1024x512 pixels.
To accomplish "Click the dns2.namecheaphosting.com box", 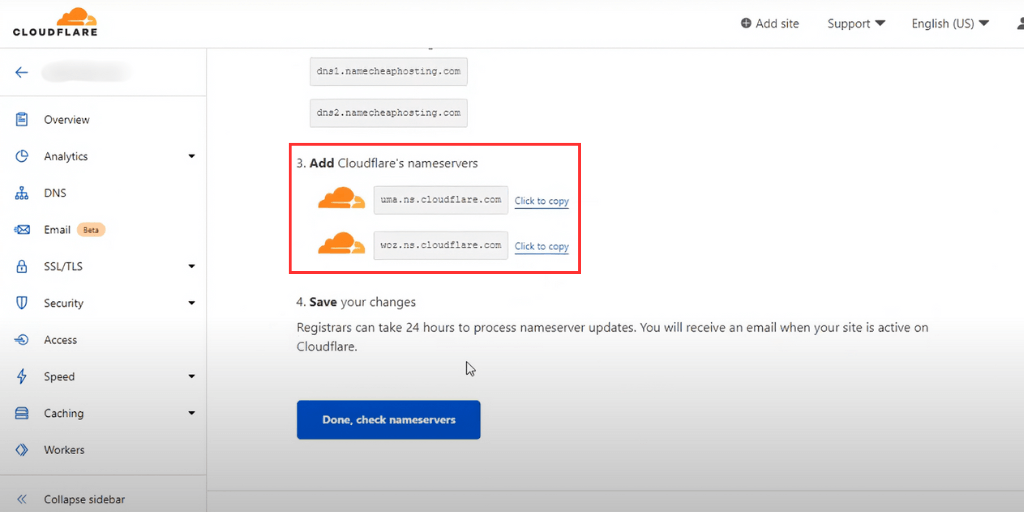I will tap(389, 113).
